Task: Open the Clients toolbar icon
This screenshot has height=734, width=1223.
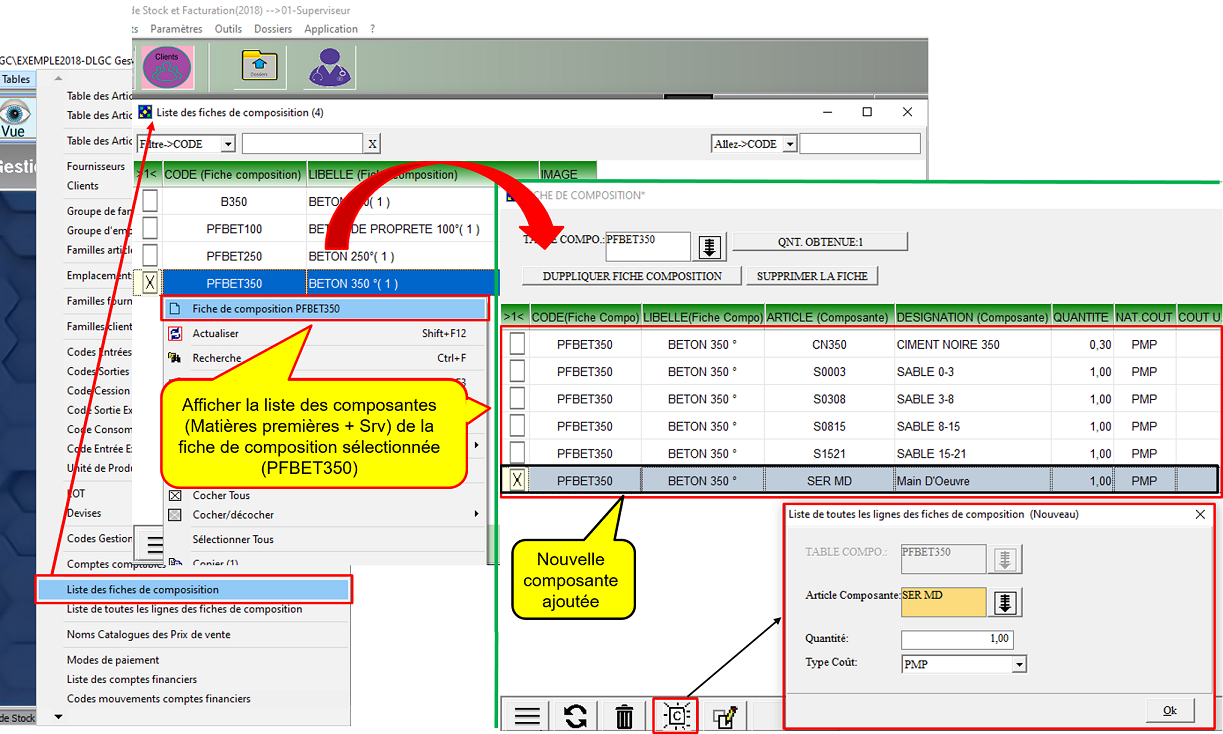Action: pyautogui.click(x=166, y=66)
